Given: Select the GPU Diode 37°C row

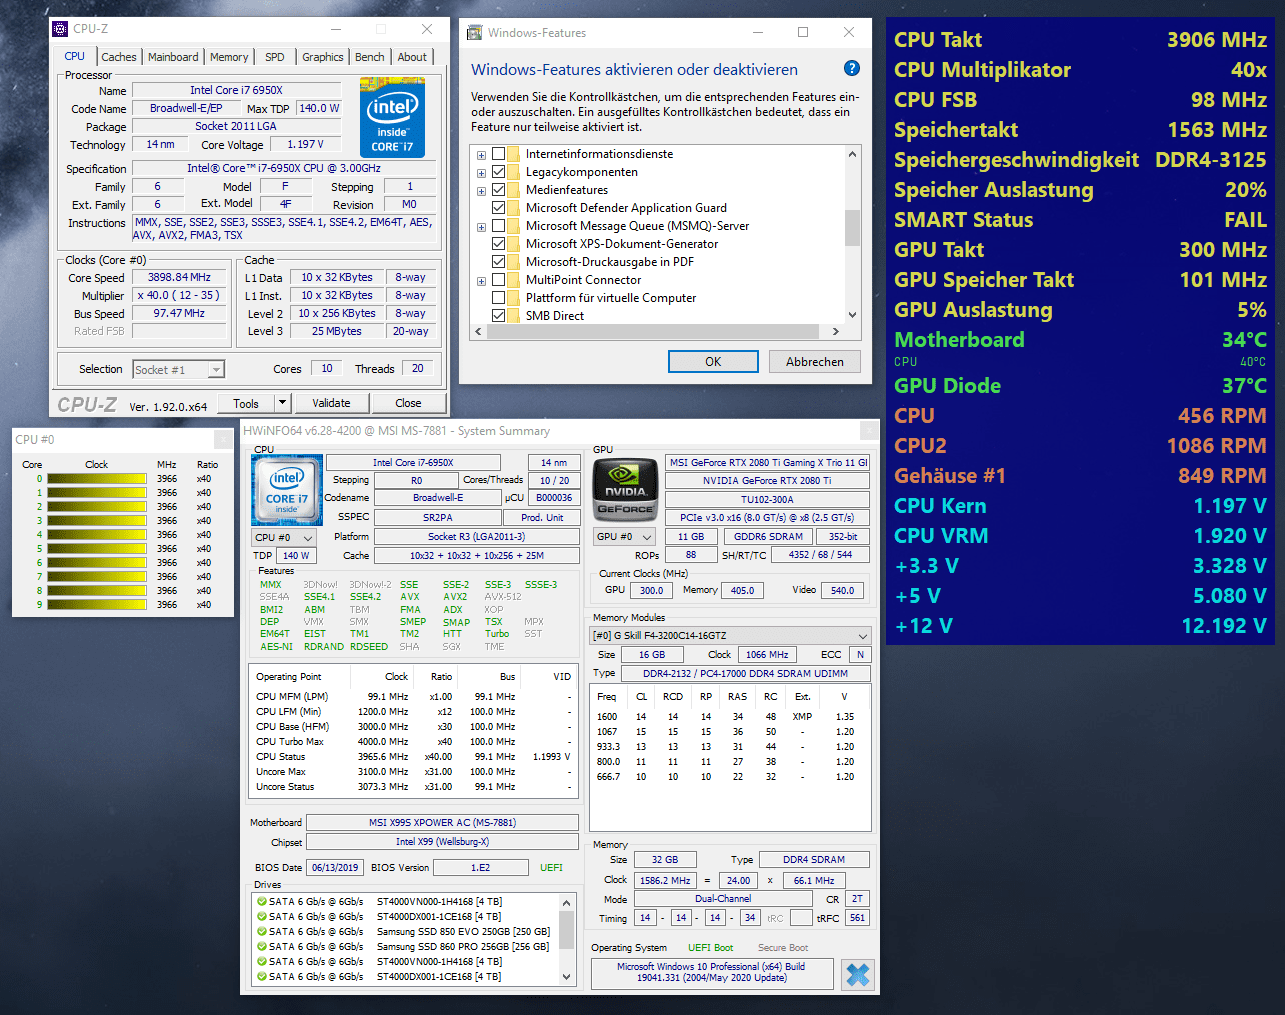Looking at the screenshot, I should (x=1080, y=386).
